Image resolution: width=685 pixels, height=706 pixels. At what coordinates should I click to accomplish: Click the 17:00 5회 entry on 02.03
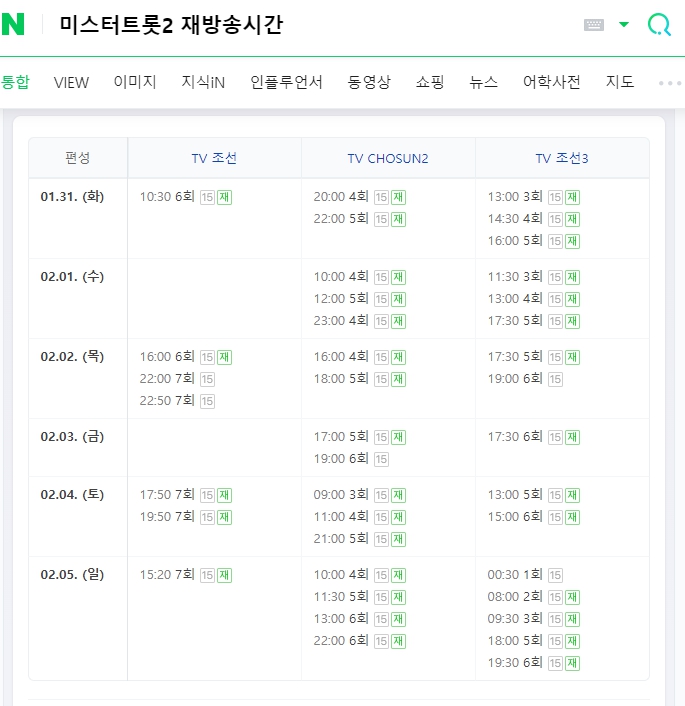[x=341, y=437]
